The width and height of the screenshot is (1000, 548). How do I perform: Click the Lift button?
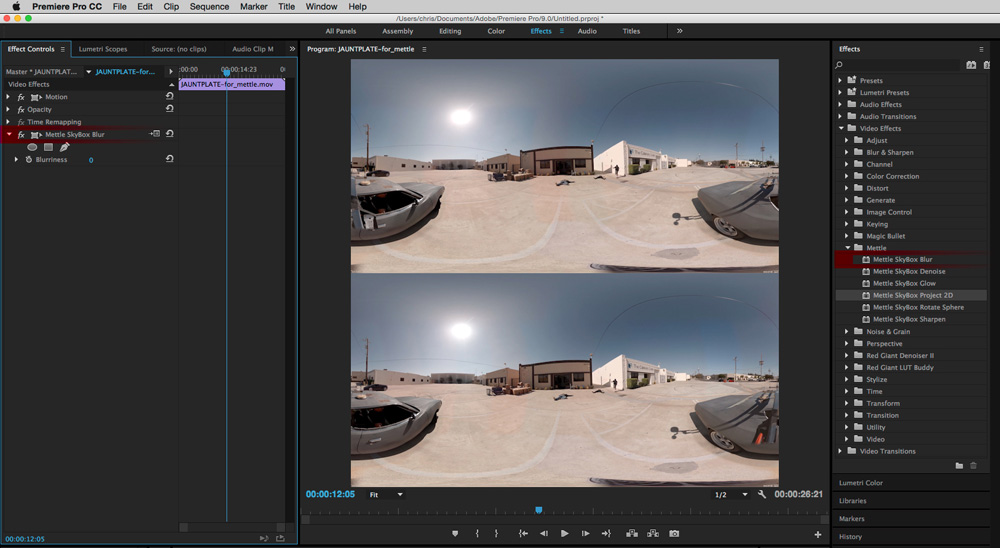tap(631, 533)
